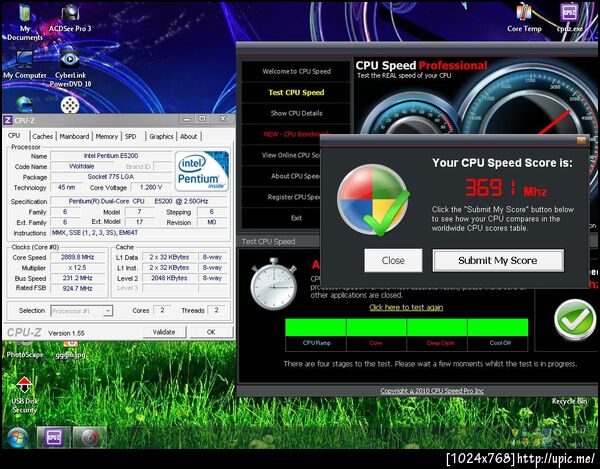The height and width of the screenshot is (469, 600).
Task: Click the Intel Pentium inside logo
Action: coord(202,171)
